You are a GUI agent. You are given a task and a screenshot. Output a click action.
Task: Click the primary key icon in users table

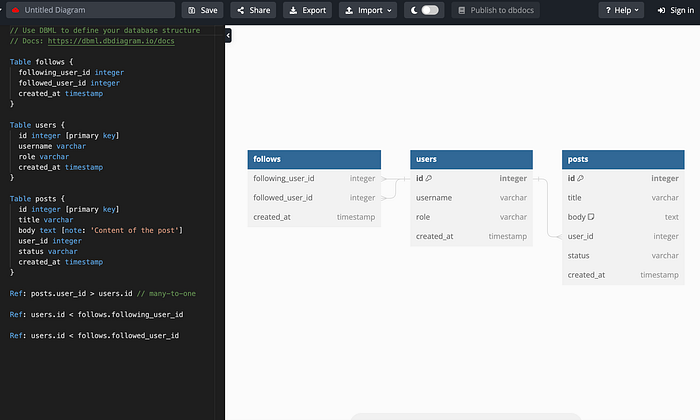(x=429, y=178)
